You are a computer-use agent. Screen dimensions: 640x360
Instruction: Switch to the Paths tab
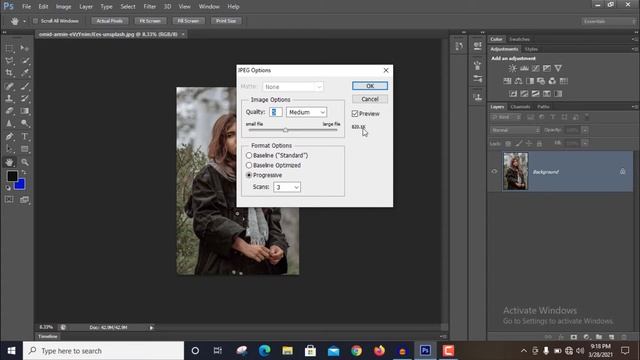point(543,107)
